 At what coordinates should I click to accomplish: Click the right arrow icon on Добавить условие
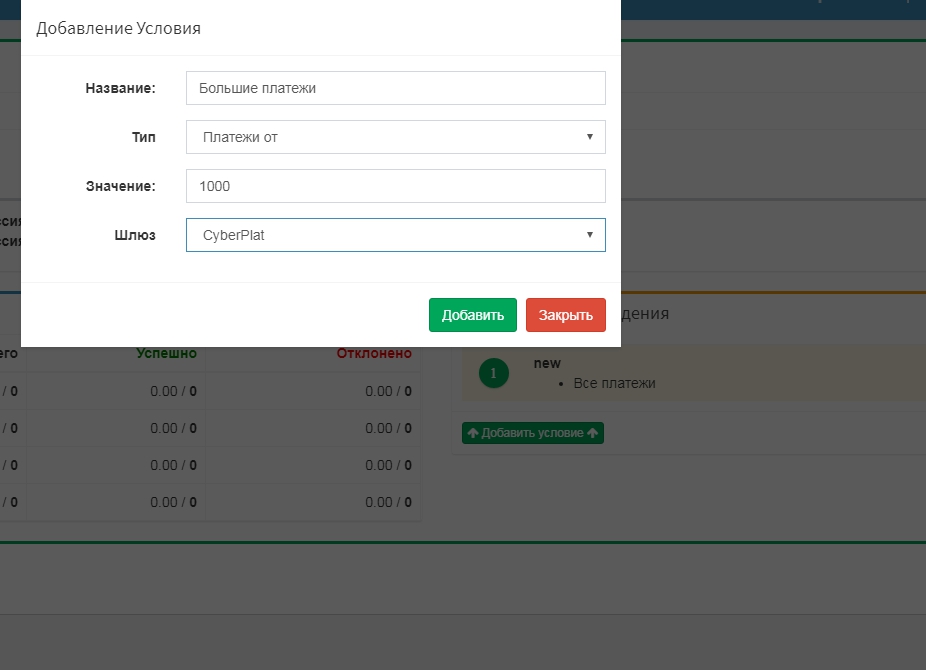(x=593, y=433)
